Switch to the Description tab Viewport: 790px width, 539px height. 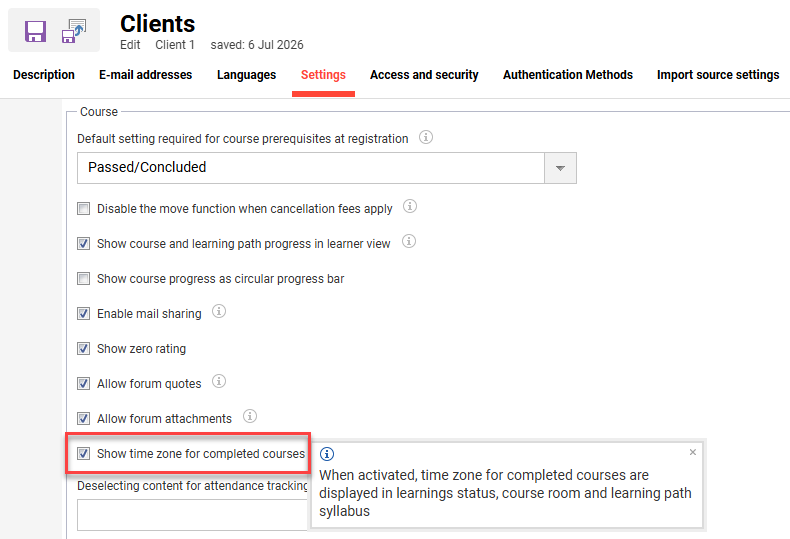[44, 75]
